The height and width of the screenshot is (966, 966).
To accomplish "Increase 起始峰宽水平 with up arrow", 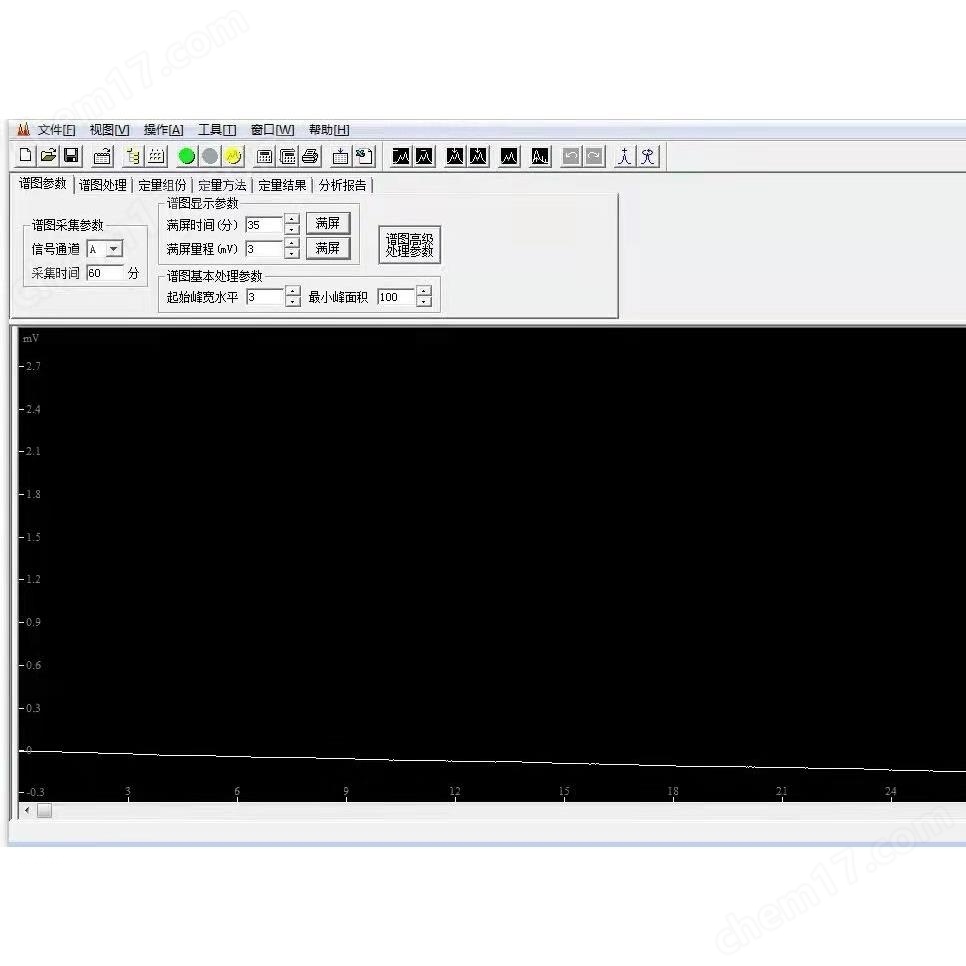I will point(293,291).
